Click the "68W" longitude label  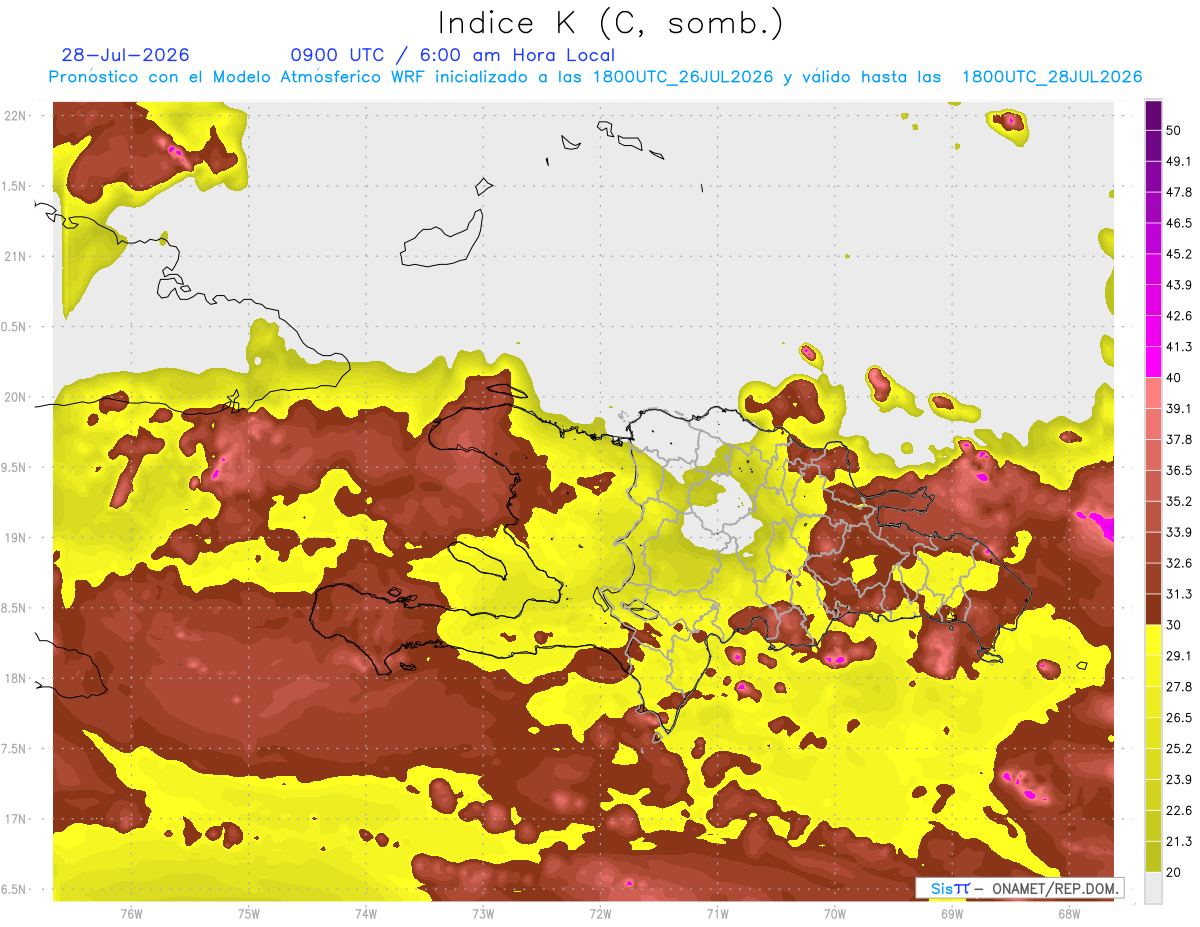point(1069,913)
